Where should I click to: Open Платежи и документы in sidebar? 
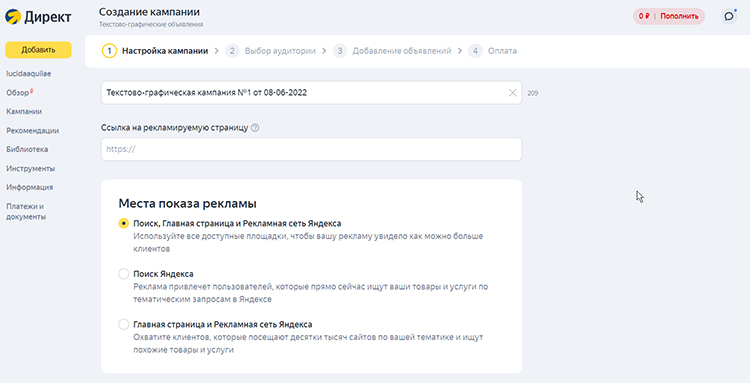[x=26, y=211]
